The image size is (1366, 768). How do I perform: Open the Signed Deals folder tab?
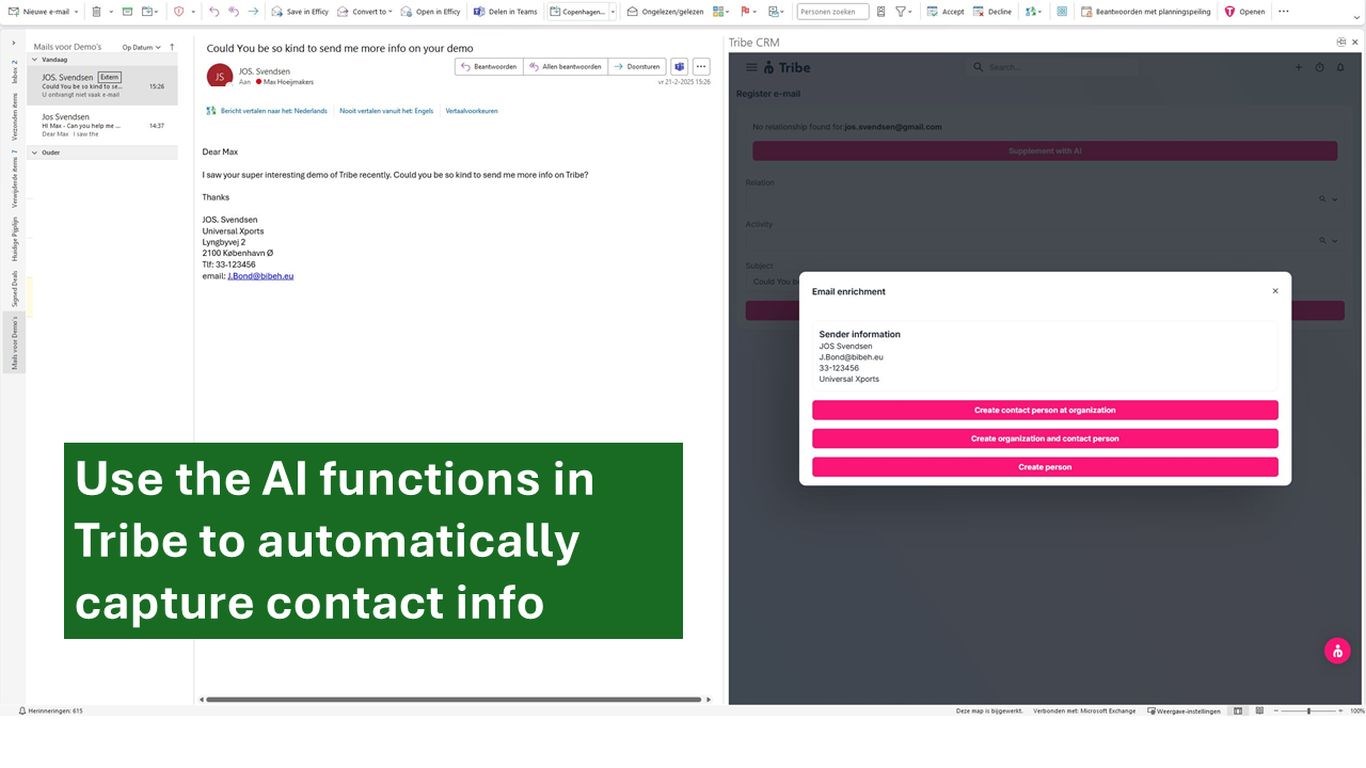point(14,288)
